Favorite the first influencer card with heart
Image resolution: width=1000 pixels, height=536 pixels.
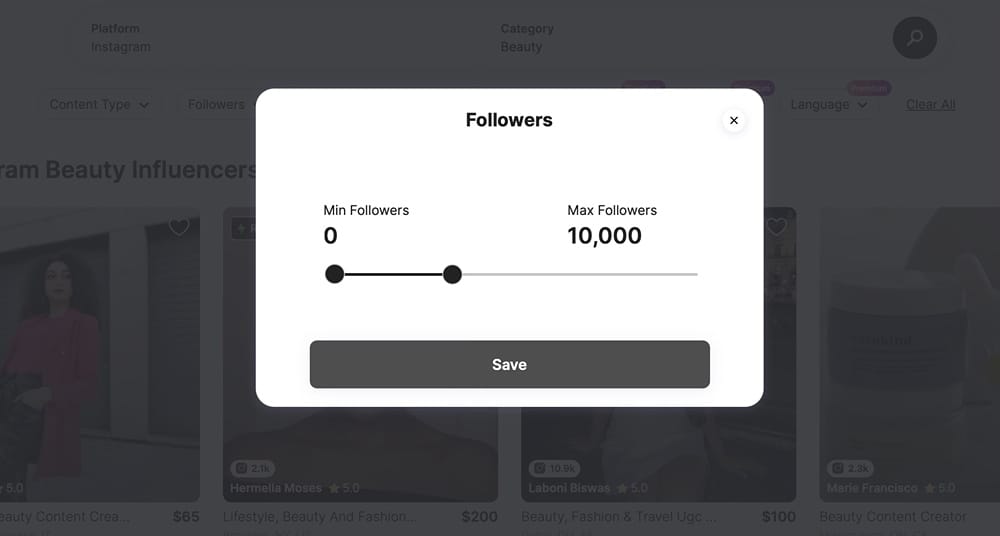tap(179, 227)
